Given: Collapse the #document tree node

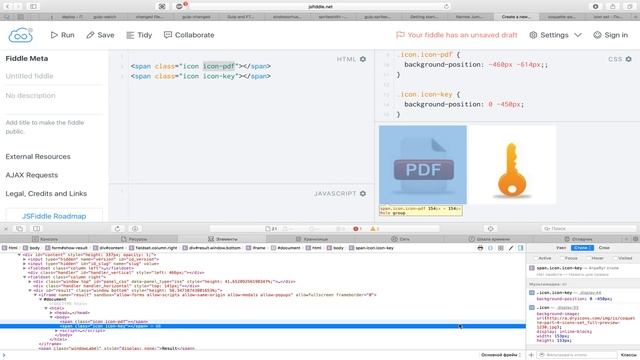Looking at the screenshot, I should (x=40, y=299).
